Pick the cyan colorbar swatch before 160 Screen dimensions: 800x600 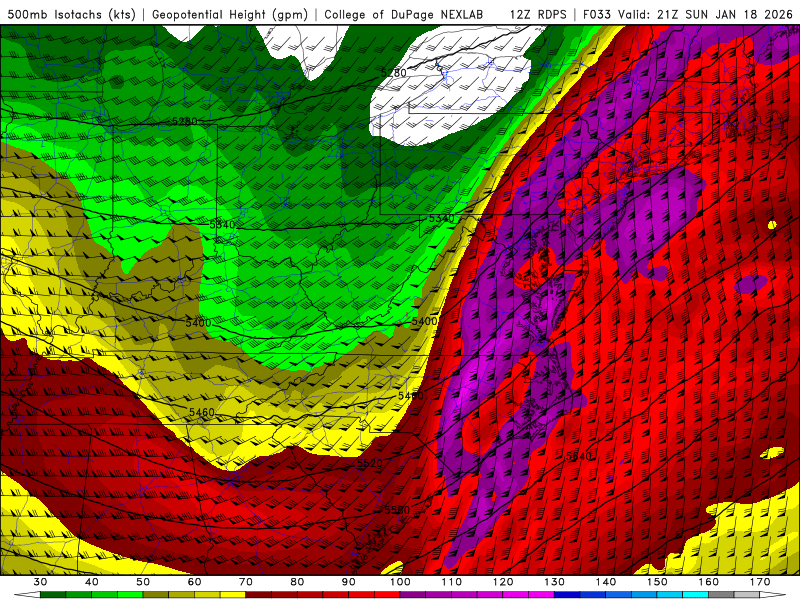696,594
